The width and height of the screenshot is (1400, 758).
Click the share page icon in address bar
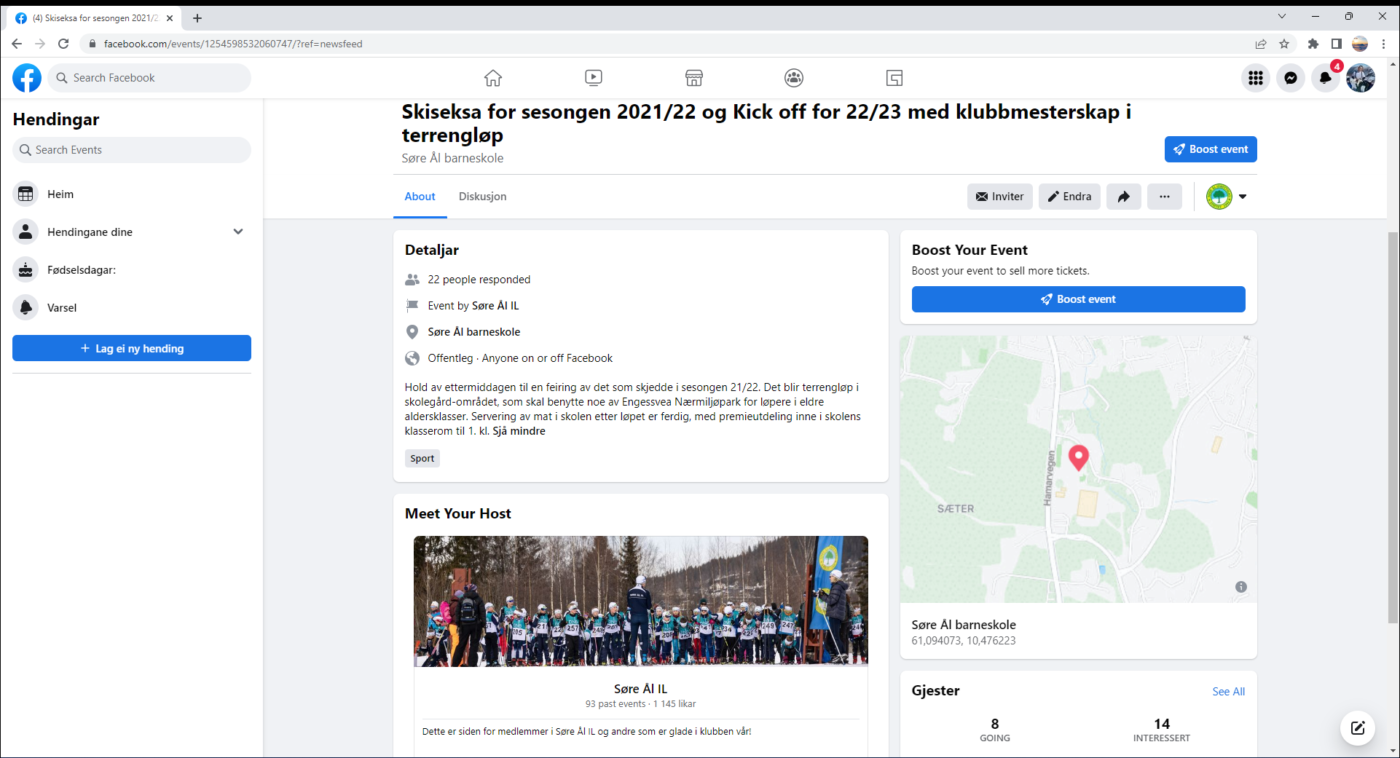(1261, 44)
